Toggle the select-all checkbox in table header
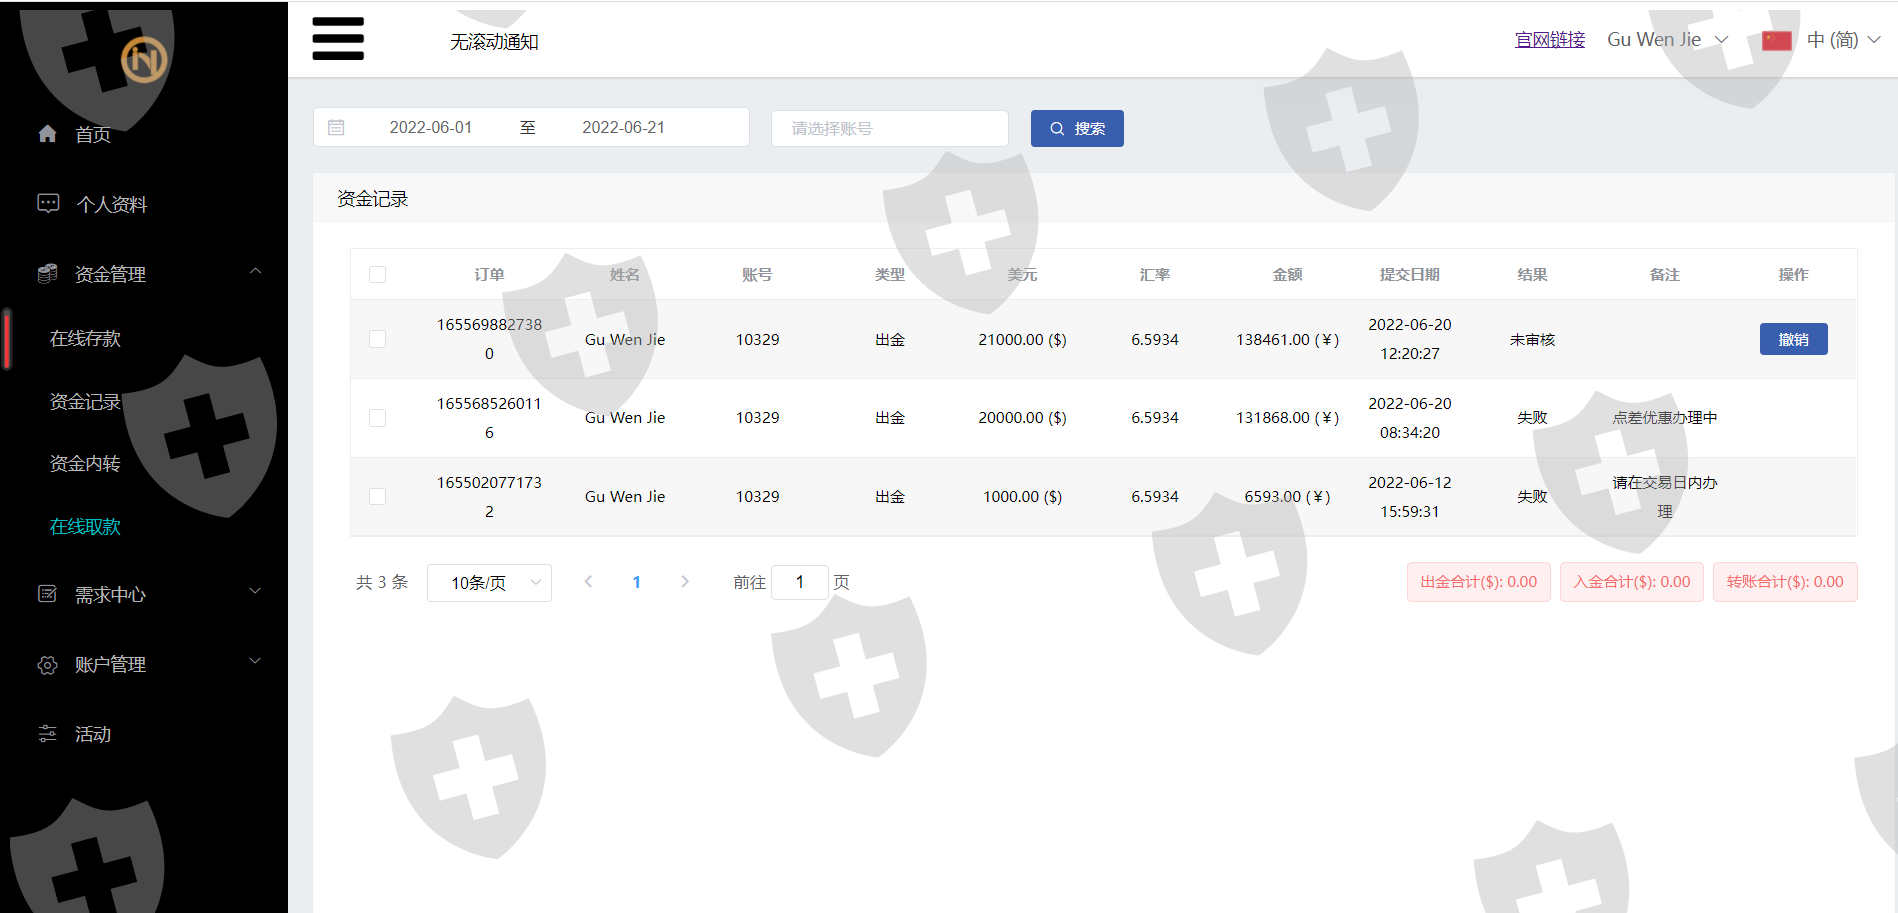Image resolution: width=1898 pixels, height=913 pixels. coord(377,275)
